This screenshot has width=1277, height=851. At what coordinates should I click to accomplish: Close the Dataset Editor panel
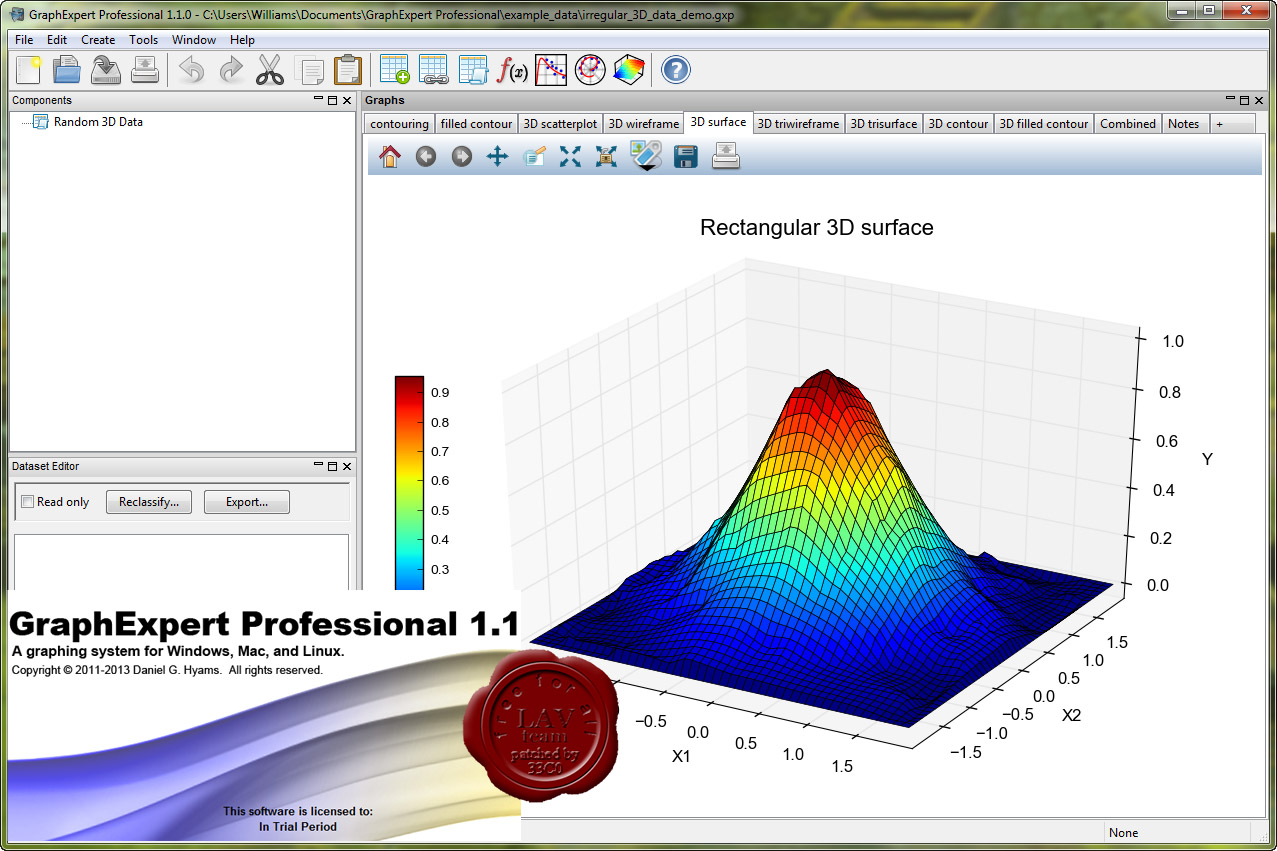click(x=347, y=466)
